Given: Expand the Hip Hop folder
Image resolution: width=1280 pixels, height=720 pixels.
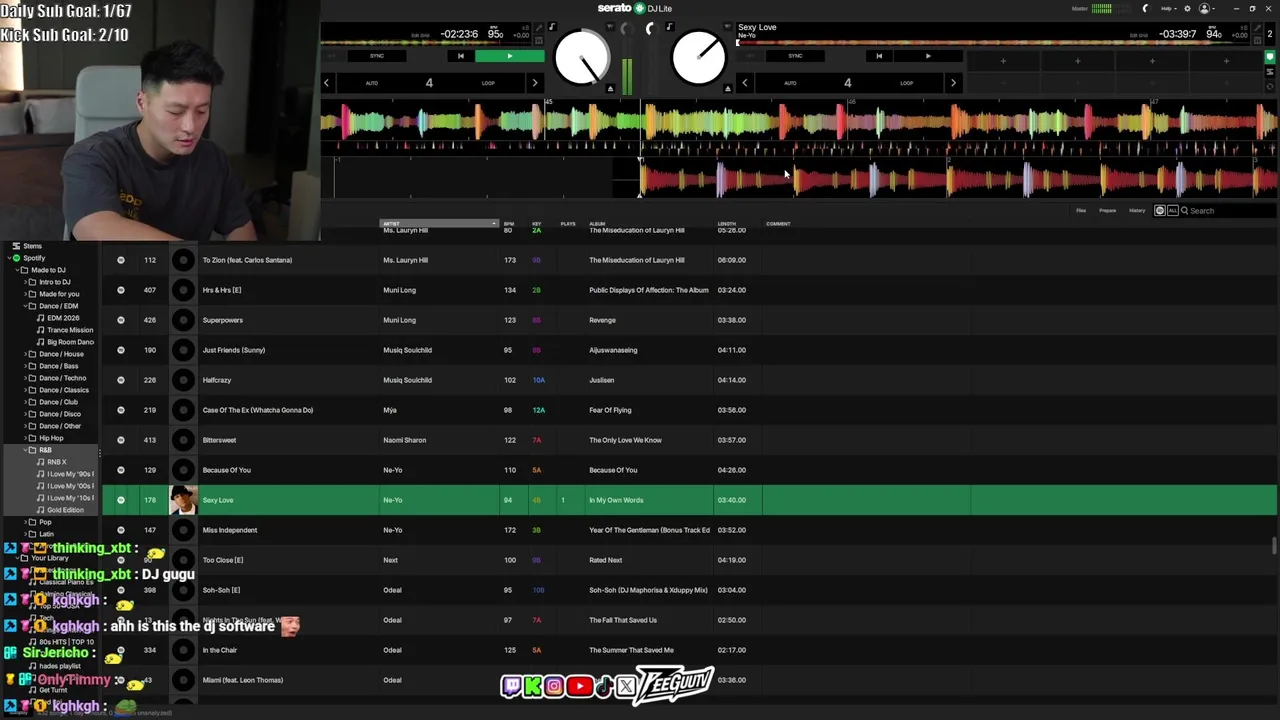Looking at the screenshot, I should 24,438.
